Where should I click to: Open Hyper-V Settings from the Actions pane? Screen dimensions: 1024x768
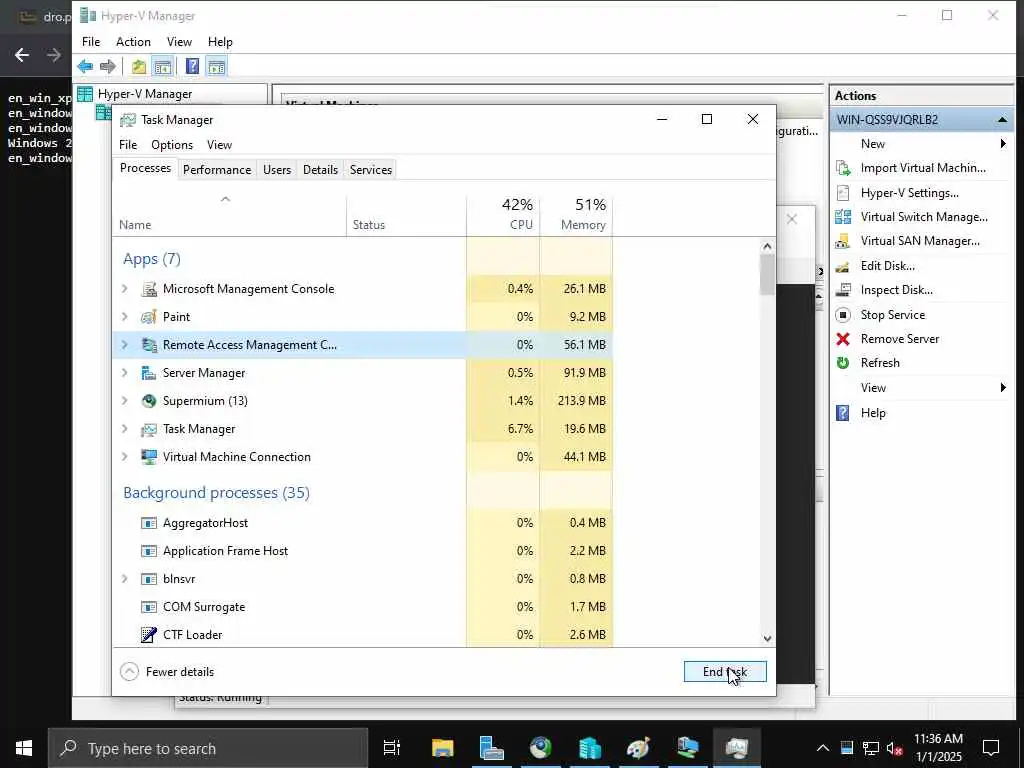click(909, 193)
